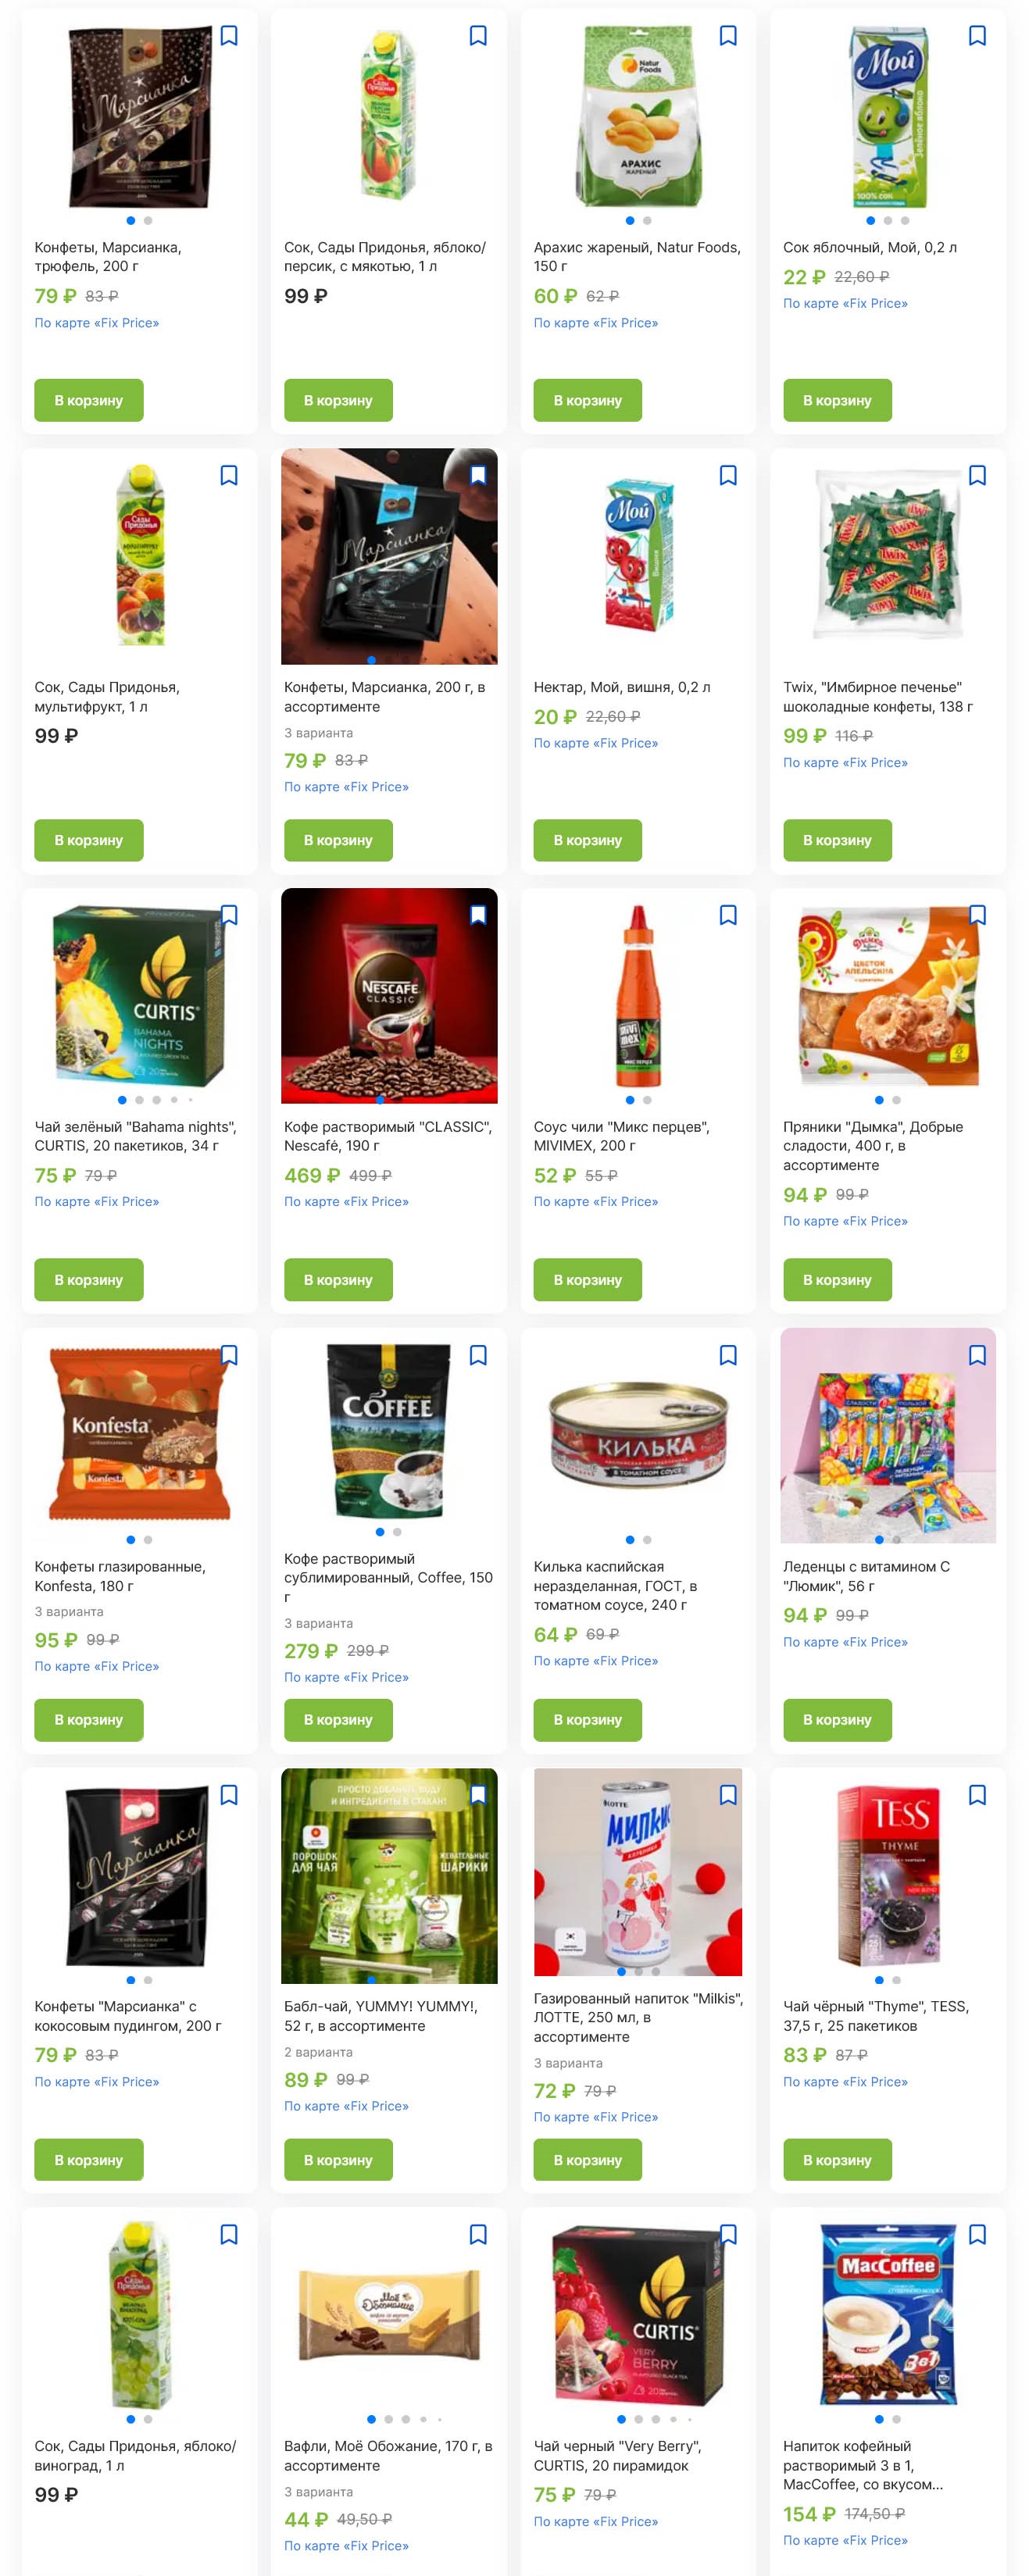
Task: View the CURTIS Very Berry tea picture
Action: pyautogui.click(x=638, y=2315)
